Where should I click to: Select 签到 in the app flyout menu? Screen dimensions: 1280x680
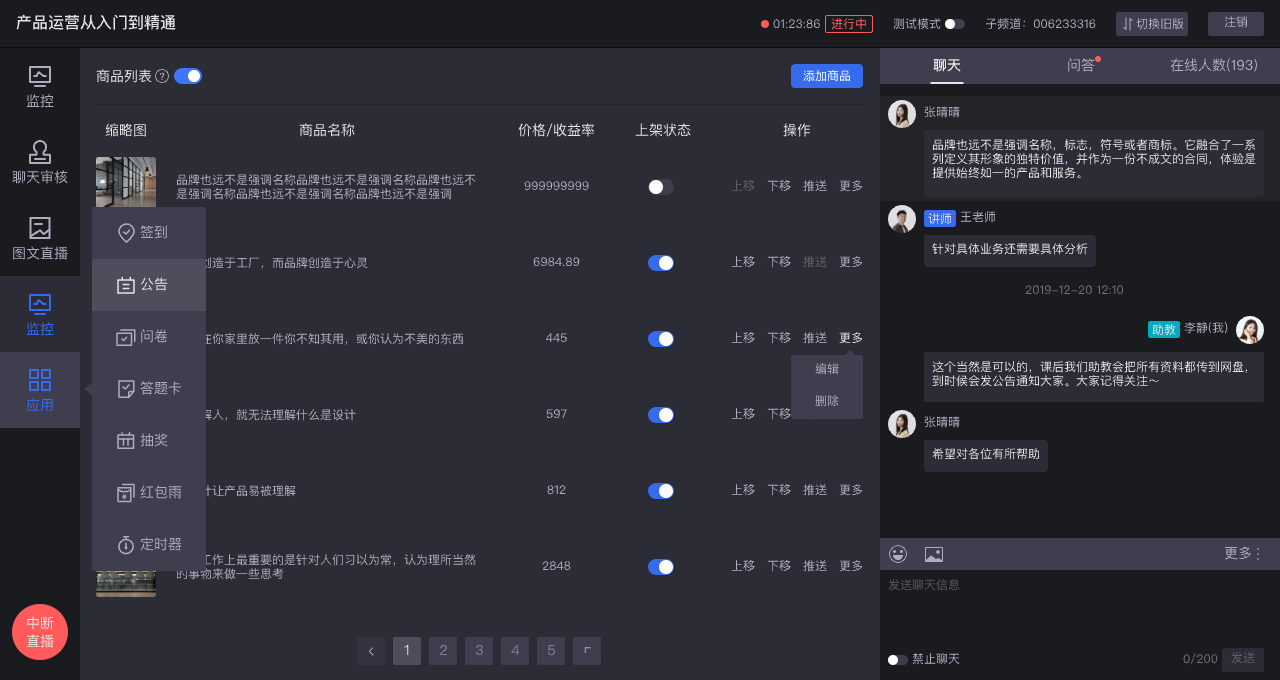click(x=149, y=233)
